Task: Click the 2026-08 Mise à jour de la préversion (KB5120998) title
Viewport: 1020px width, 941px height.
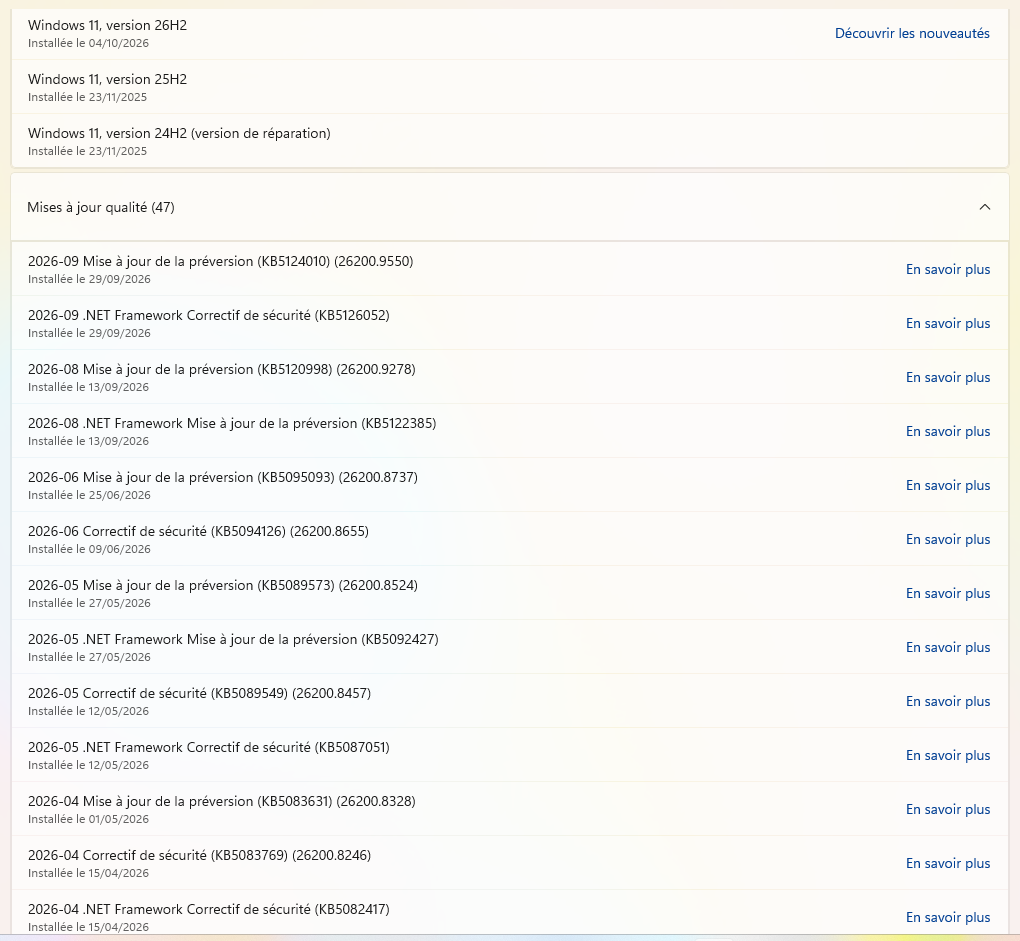Action: click(x=222, y=369)
